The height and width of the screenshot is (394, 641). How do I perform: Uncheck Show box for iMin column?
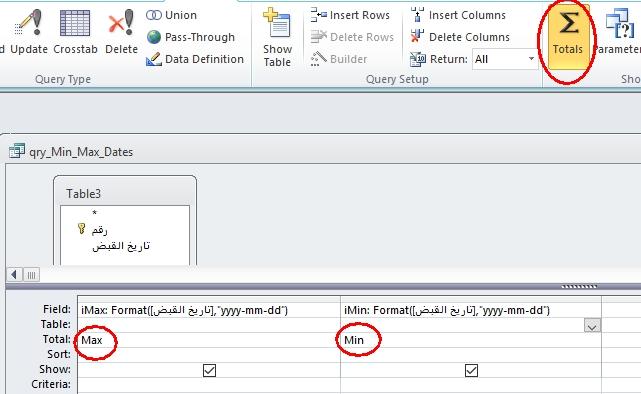[x=471, y=370]
